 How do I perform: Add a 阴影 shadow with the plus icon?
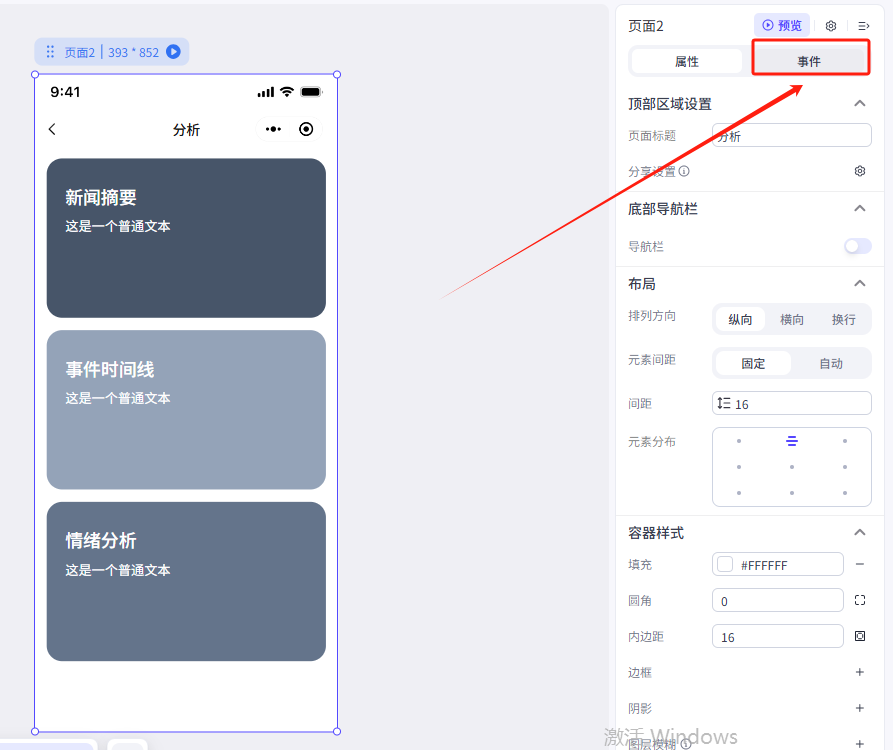(859, 708)
